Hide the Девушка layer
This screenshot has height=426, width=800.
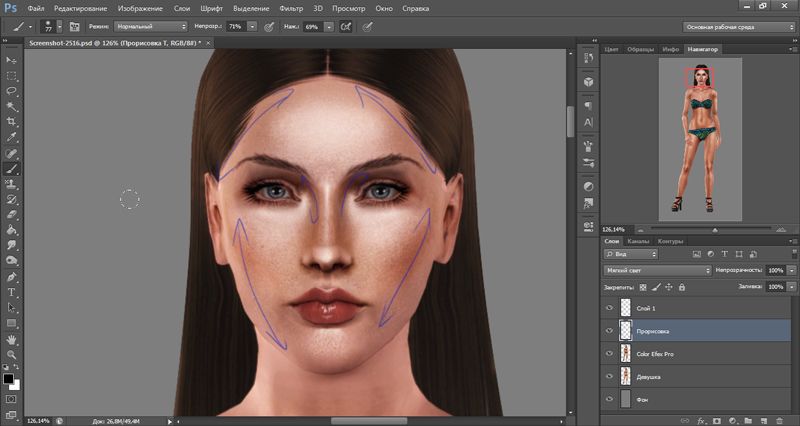pos(609,377)
